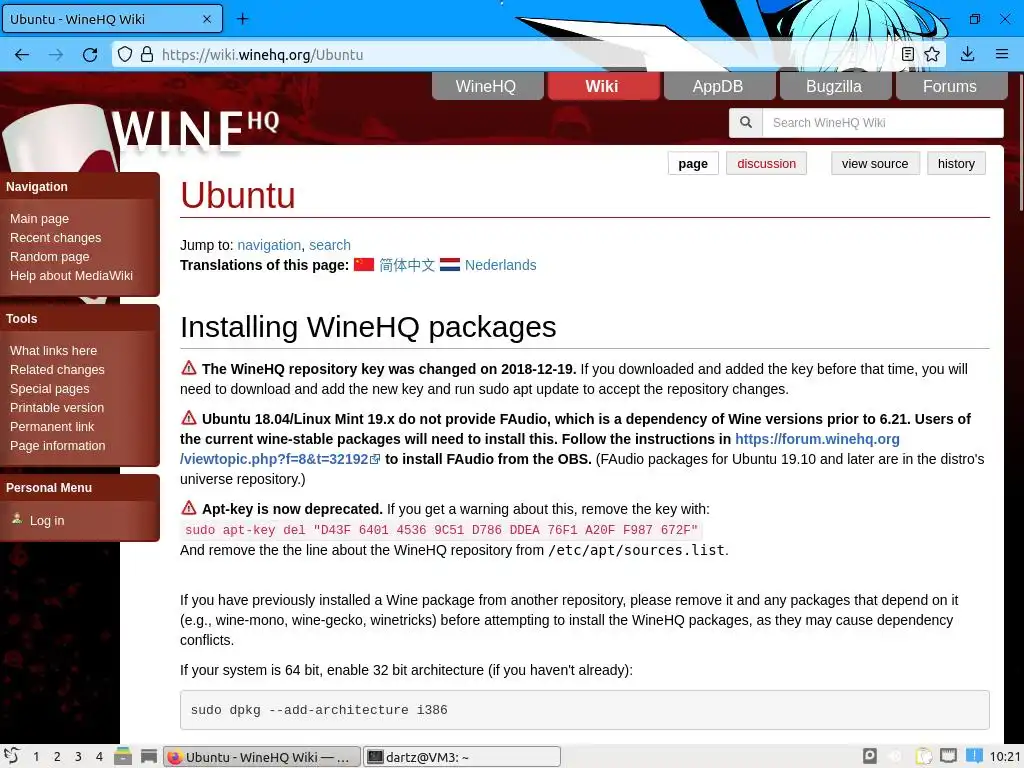1024x768 pixels.
Task: Open the network tray icon
Action: (x=948, y=756)
